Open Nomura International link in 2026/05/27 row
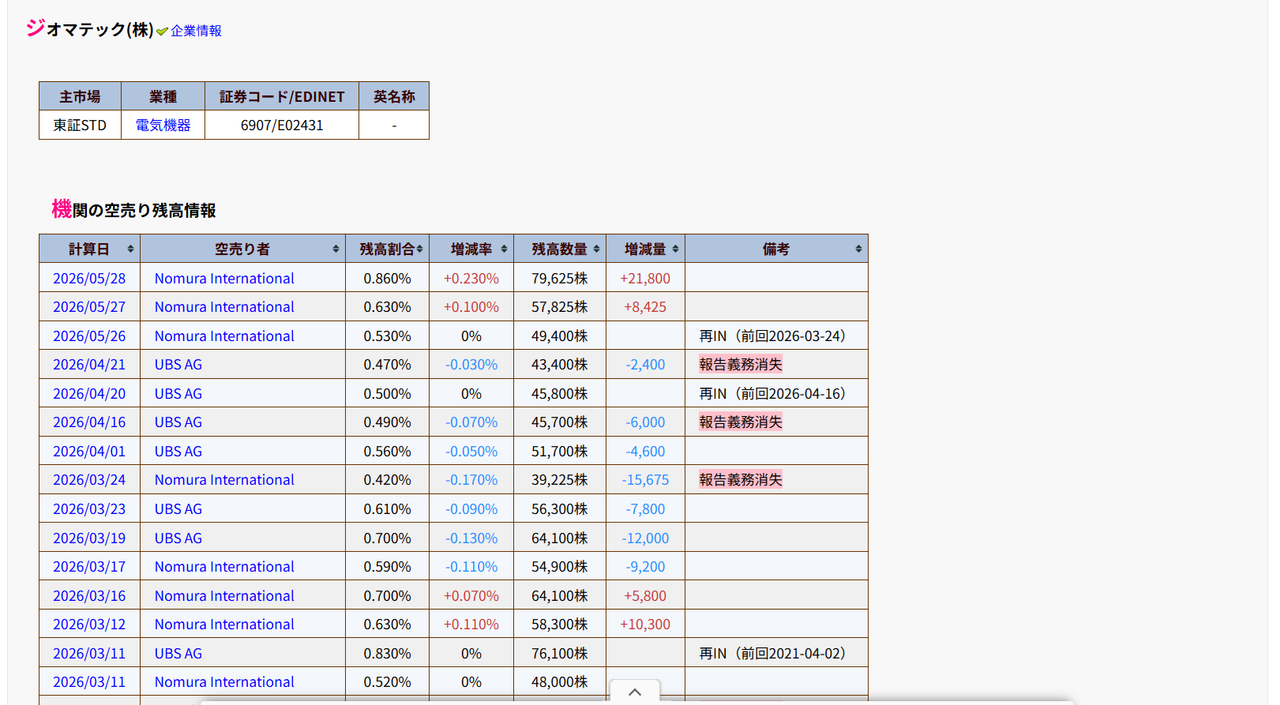This screenshot has width=1280, height=705. 224,307
